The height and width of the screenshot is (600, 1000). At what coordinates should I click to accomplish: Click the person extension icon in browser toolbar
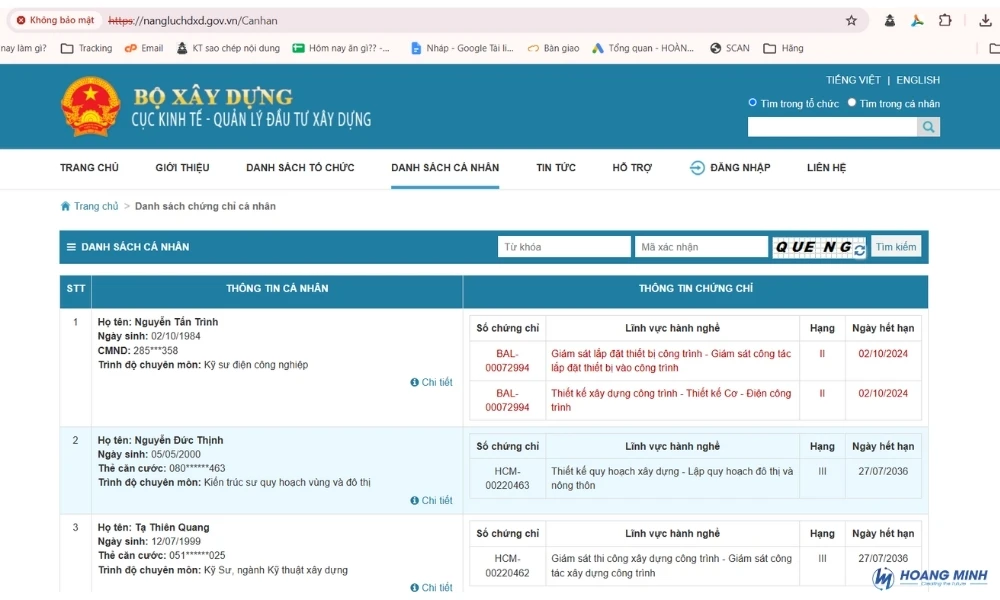coord(890,20)
